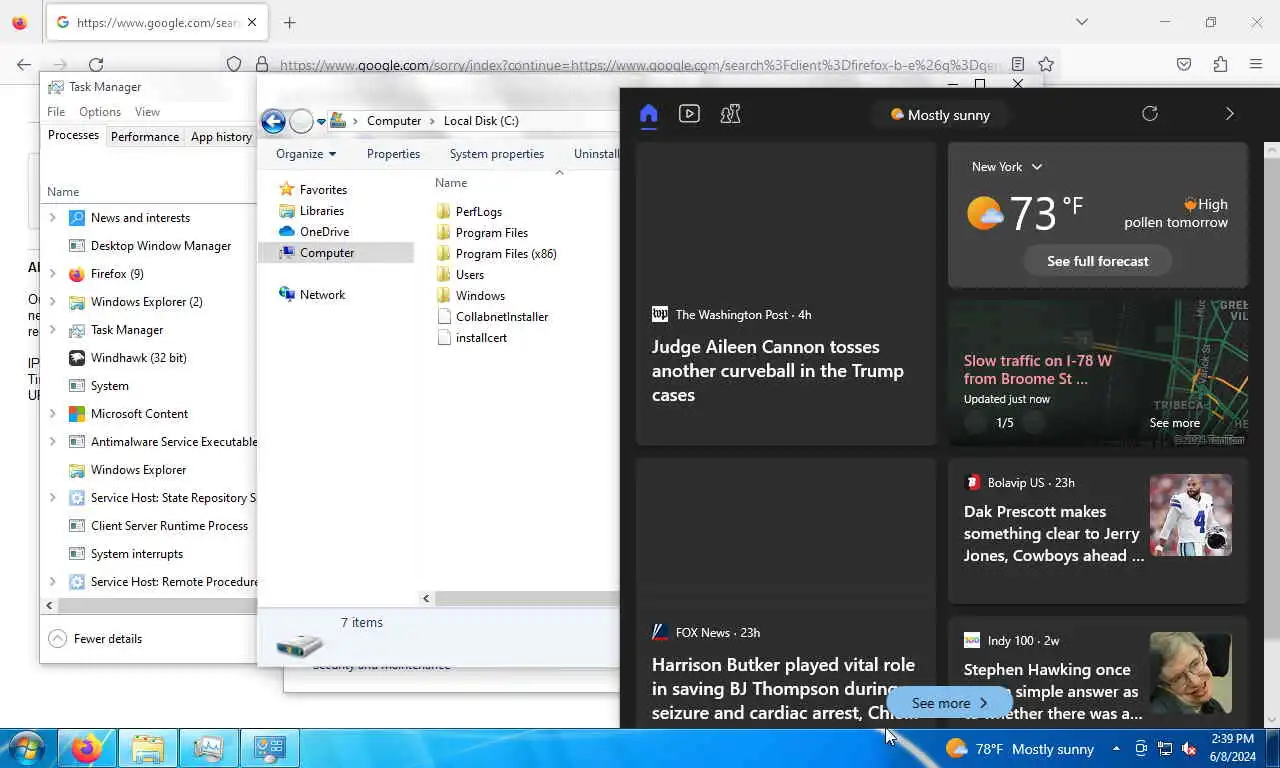Open Task Manager File menu
The height and width of the screenshot is (768, 1280).
(56, 112)
